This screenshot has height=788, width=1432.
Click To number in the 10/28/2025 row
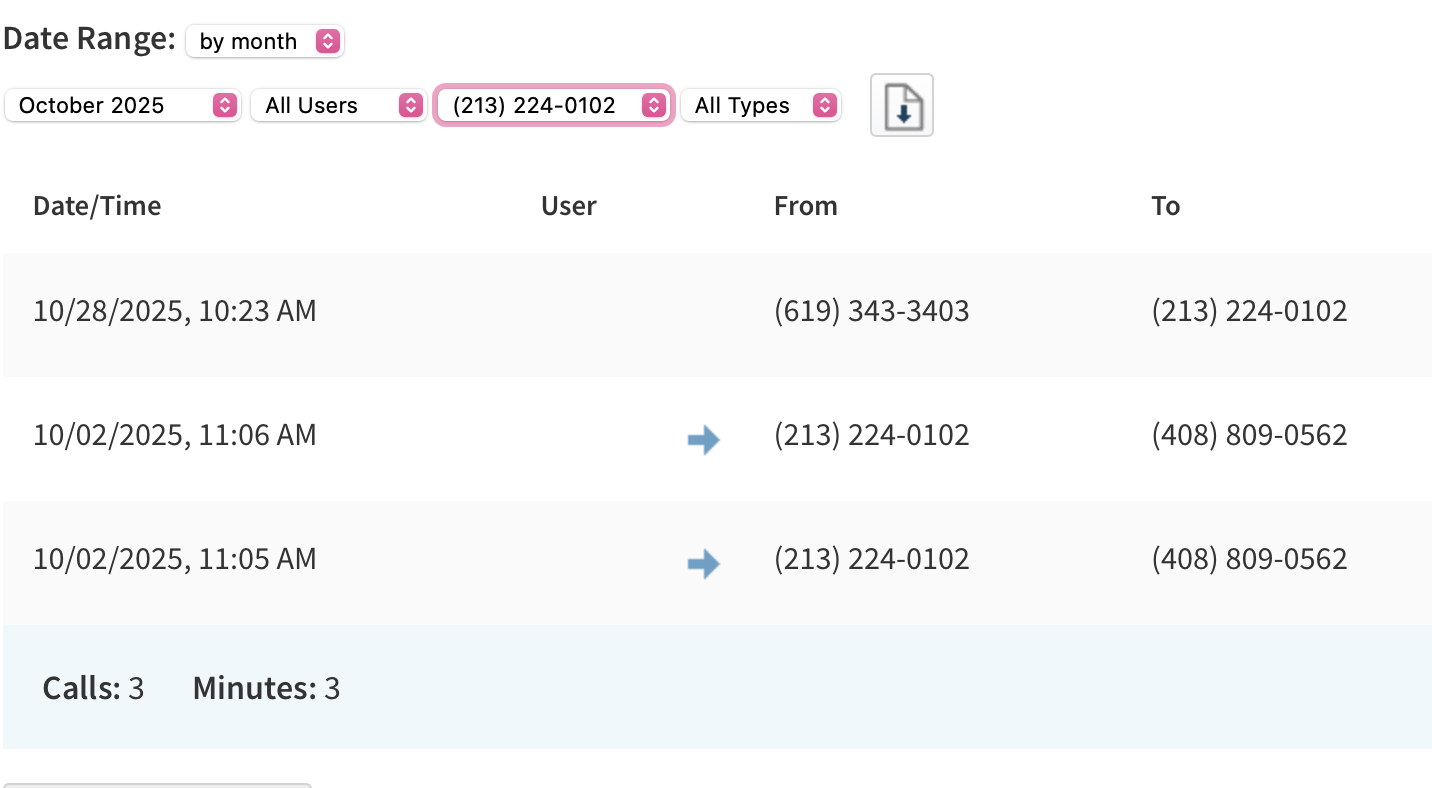point(1249,311)
